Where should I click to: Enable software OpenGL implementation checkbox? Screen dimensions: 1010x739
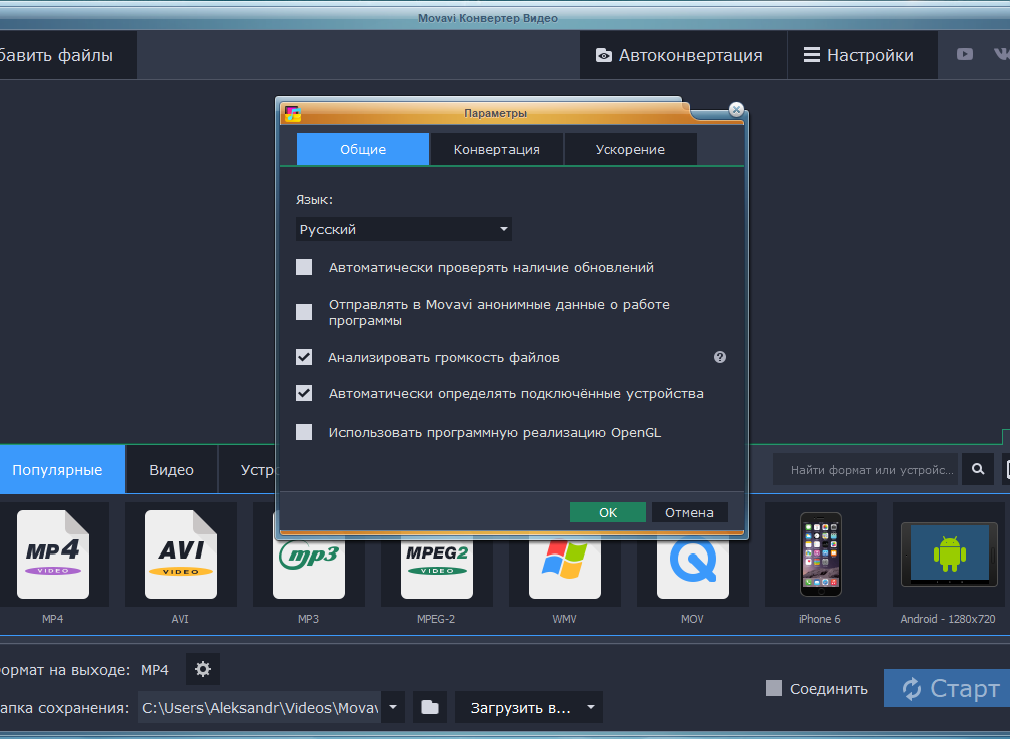pos(304,432)
